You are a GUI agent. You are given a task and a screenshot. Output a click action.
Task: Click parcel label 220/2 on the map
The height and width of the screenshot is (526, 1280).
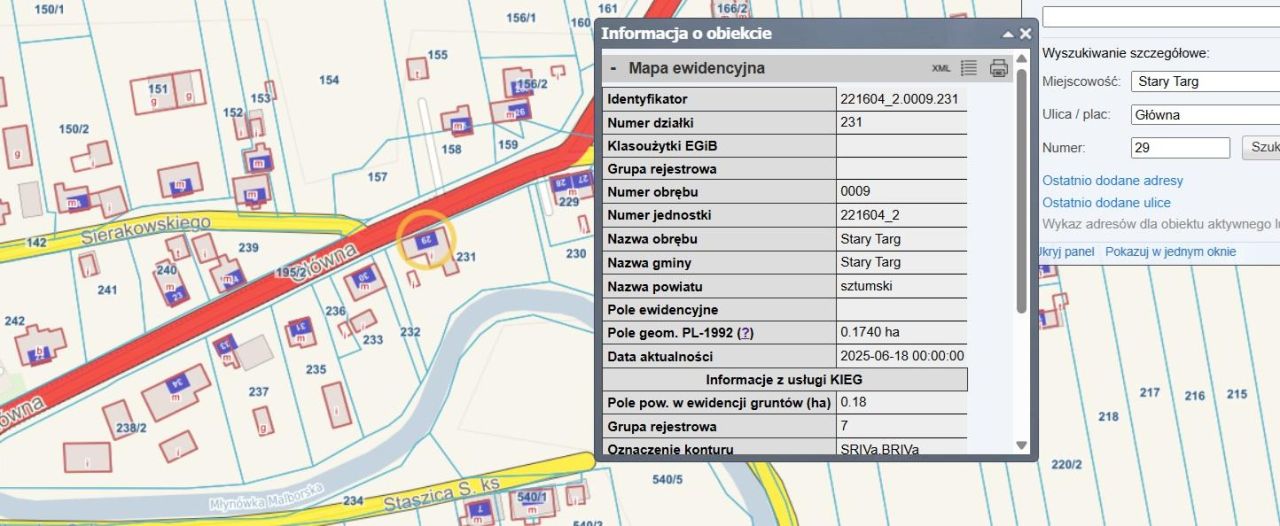1067,465
